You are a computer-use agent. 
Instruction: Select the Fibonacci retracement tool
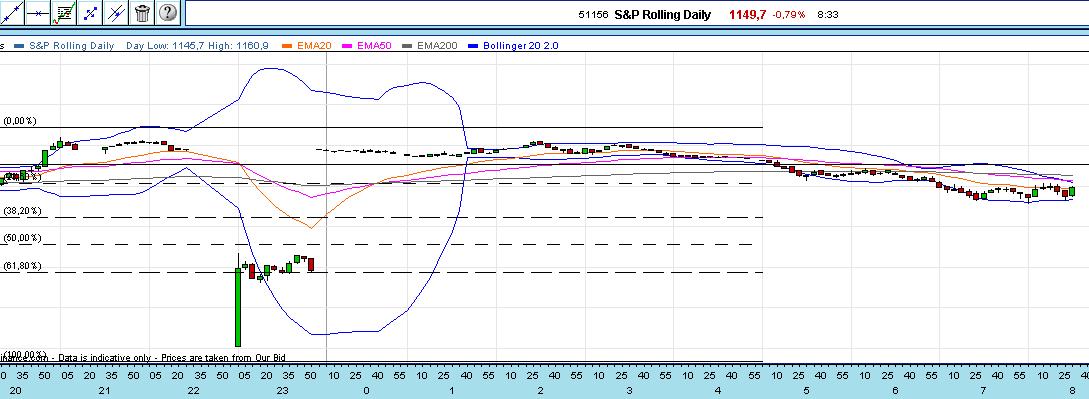point(65,12)
